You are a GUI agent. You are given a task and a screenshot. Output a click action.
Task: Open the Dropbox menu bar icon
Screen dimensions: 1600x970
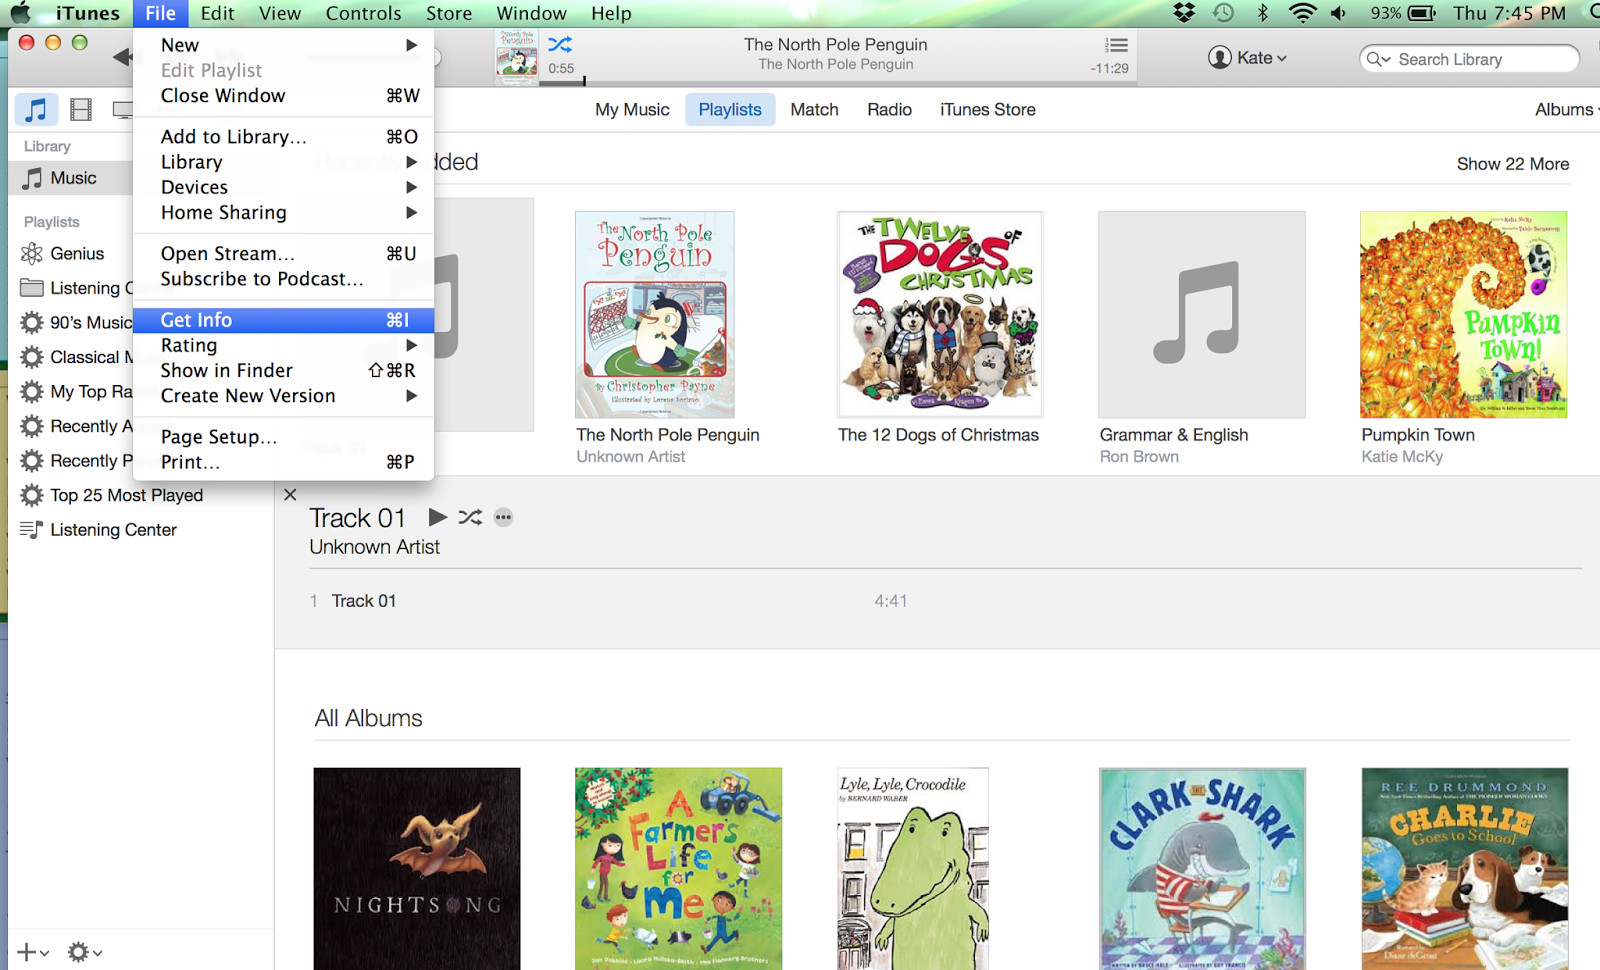point(1184,13)
